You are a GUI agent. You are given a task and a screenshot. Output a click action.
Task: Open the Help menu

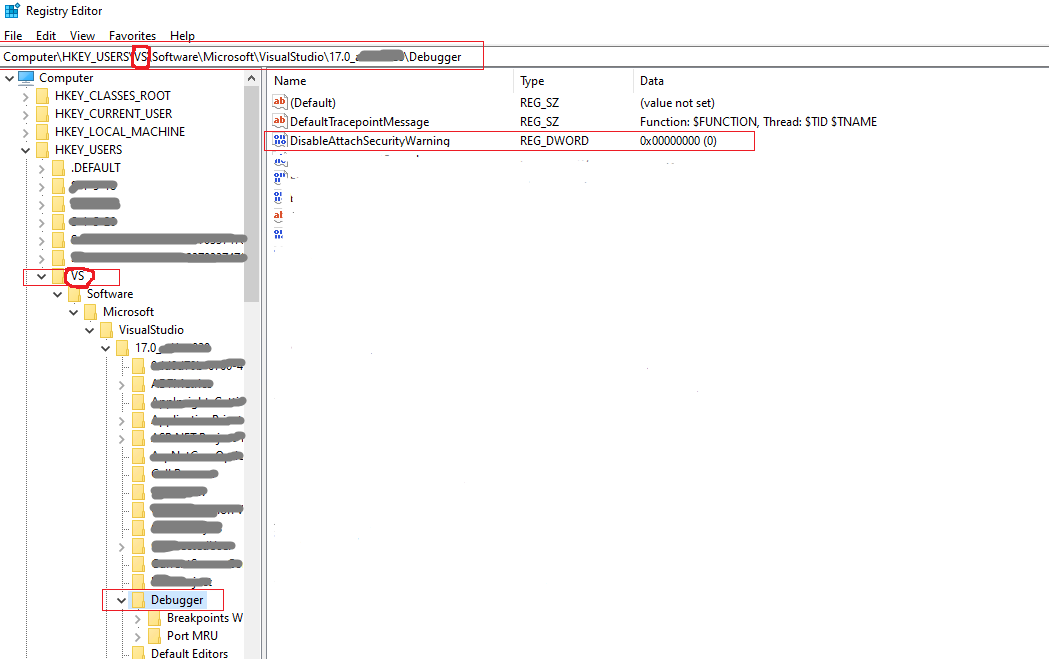pyautogui.click(x=182, y=36)
